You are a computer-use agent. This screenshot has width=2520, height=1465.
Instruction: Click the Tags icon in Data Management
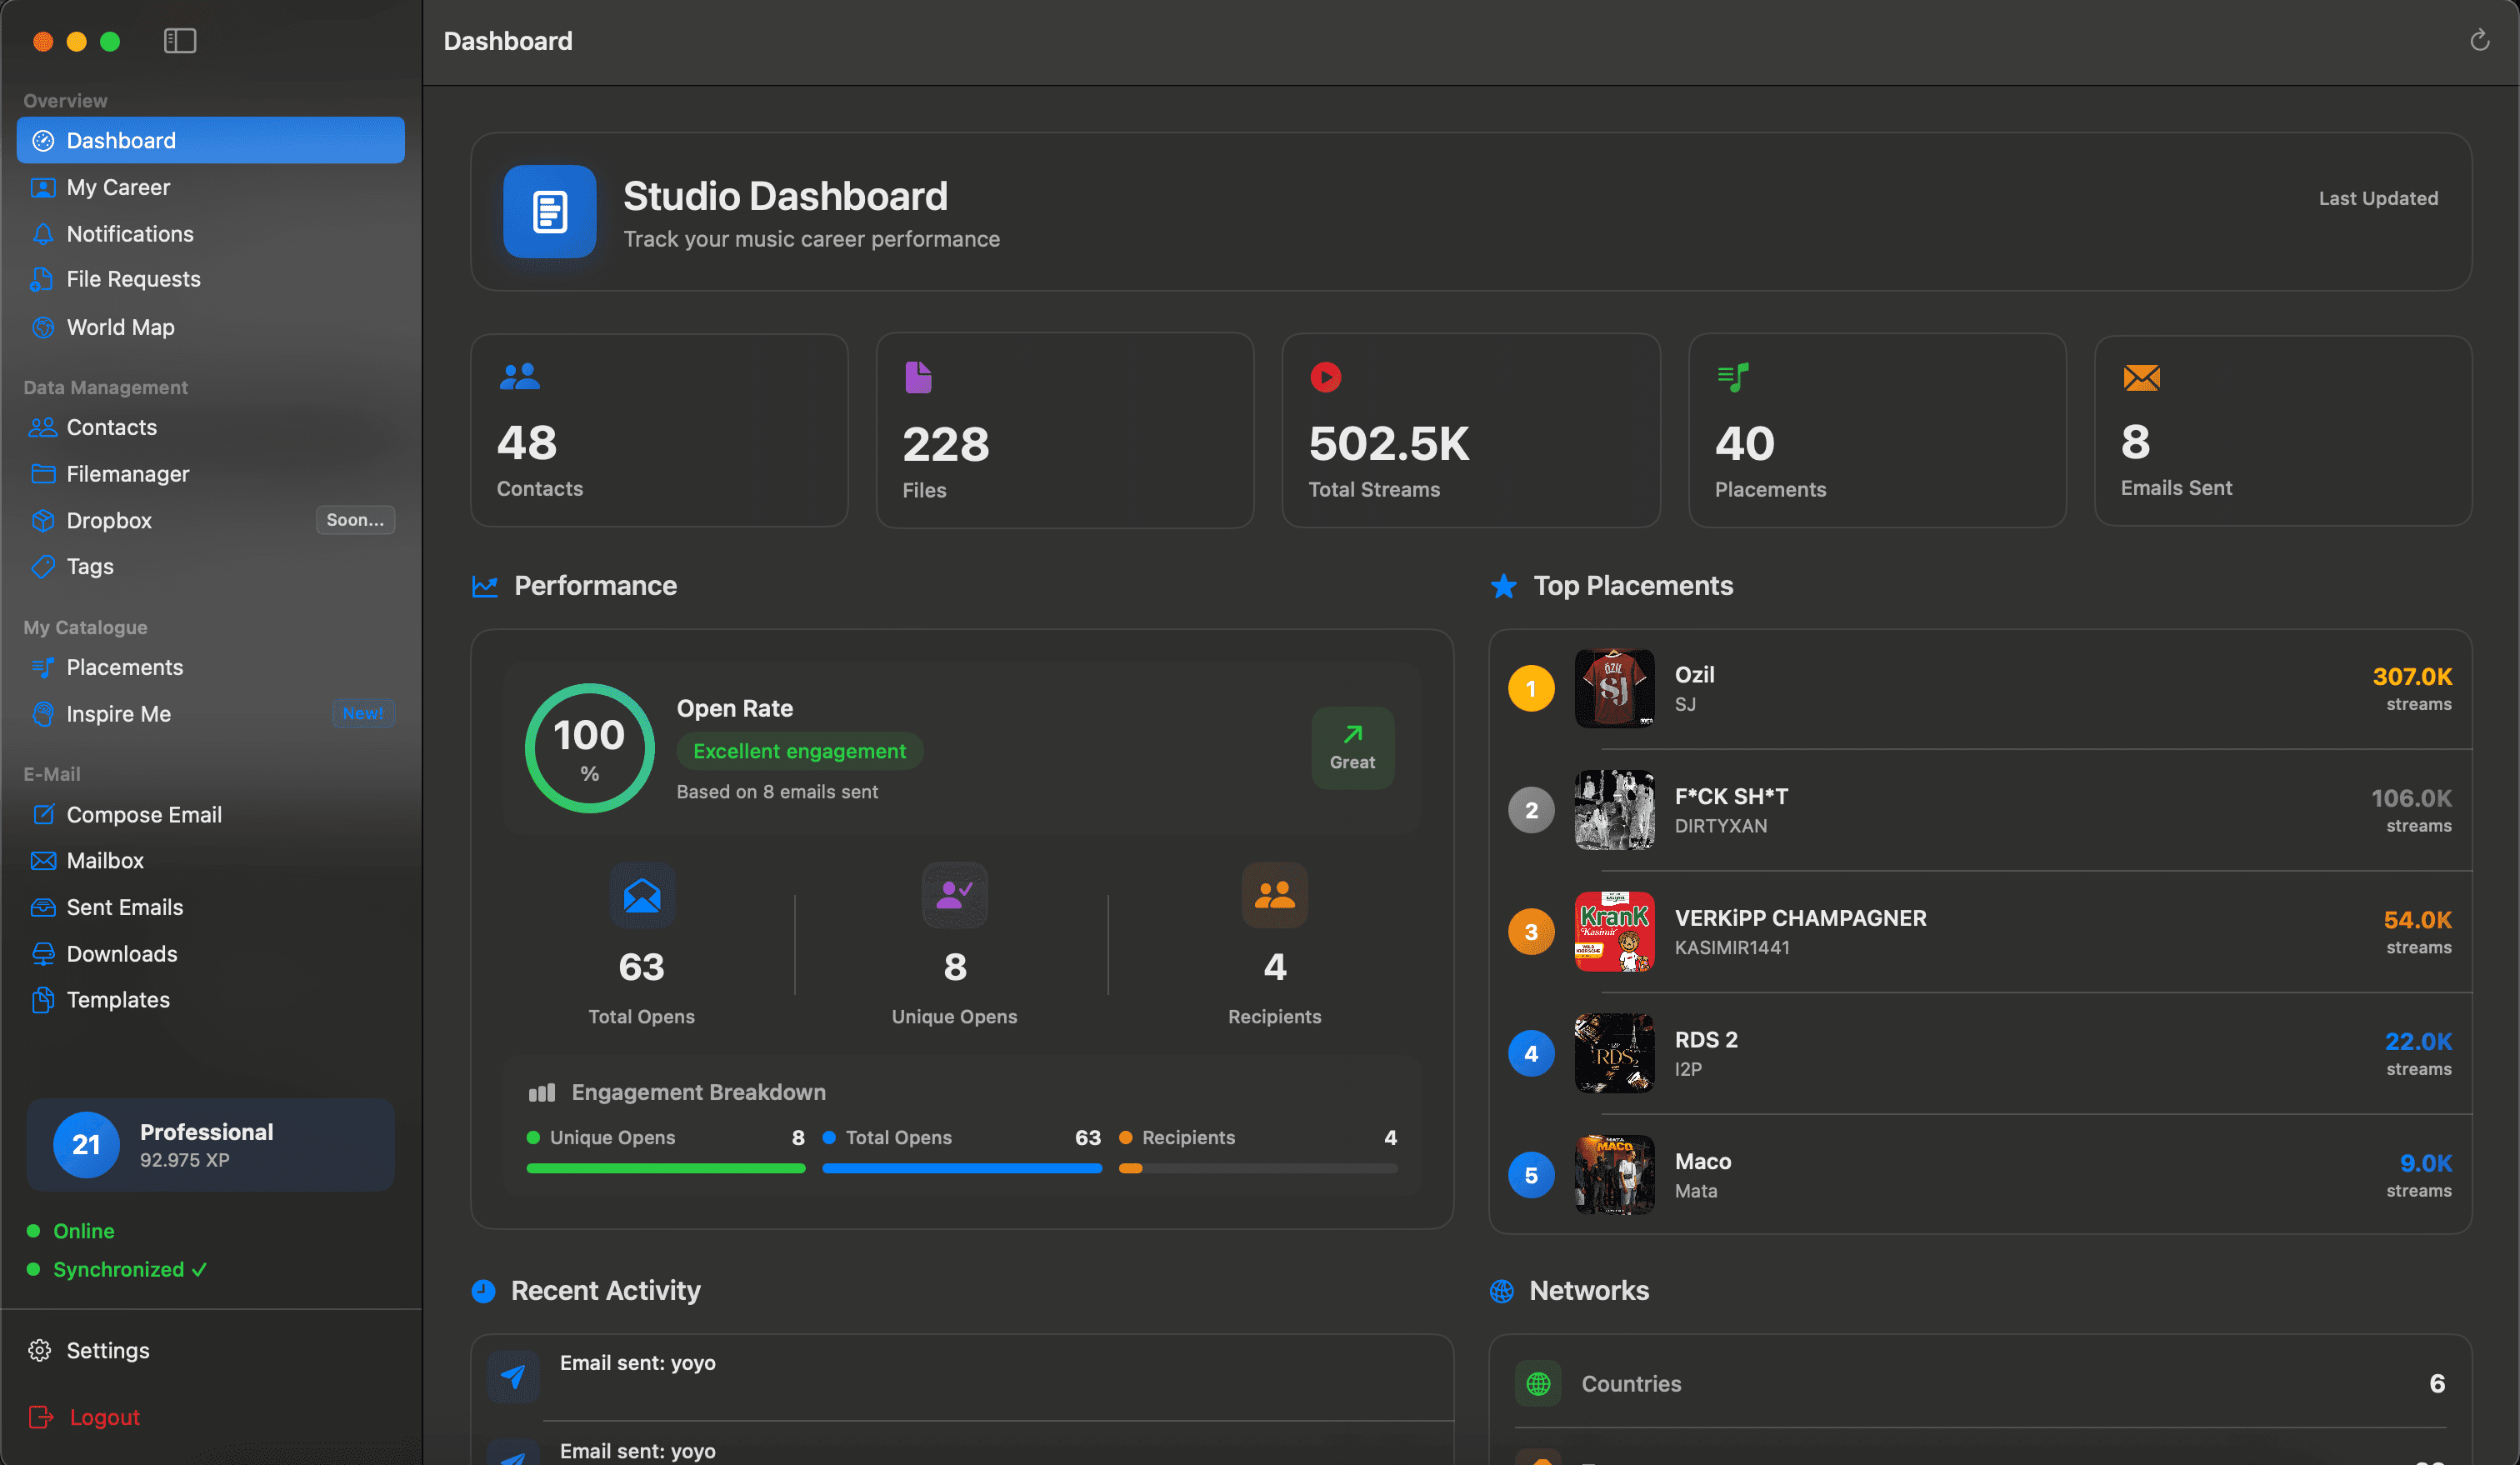43,566
